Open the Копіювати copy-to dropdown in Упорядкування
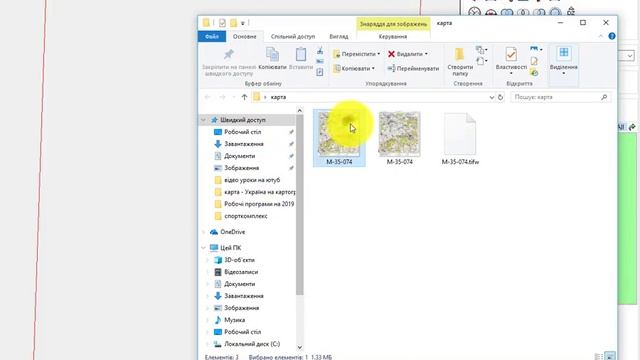The height and width of the screenshot is (360, 640). click(354, 69)
